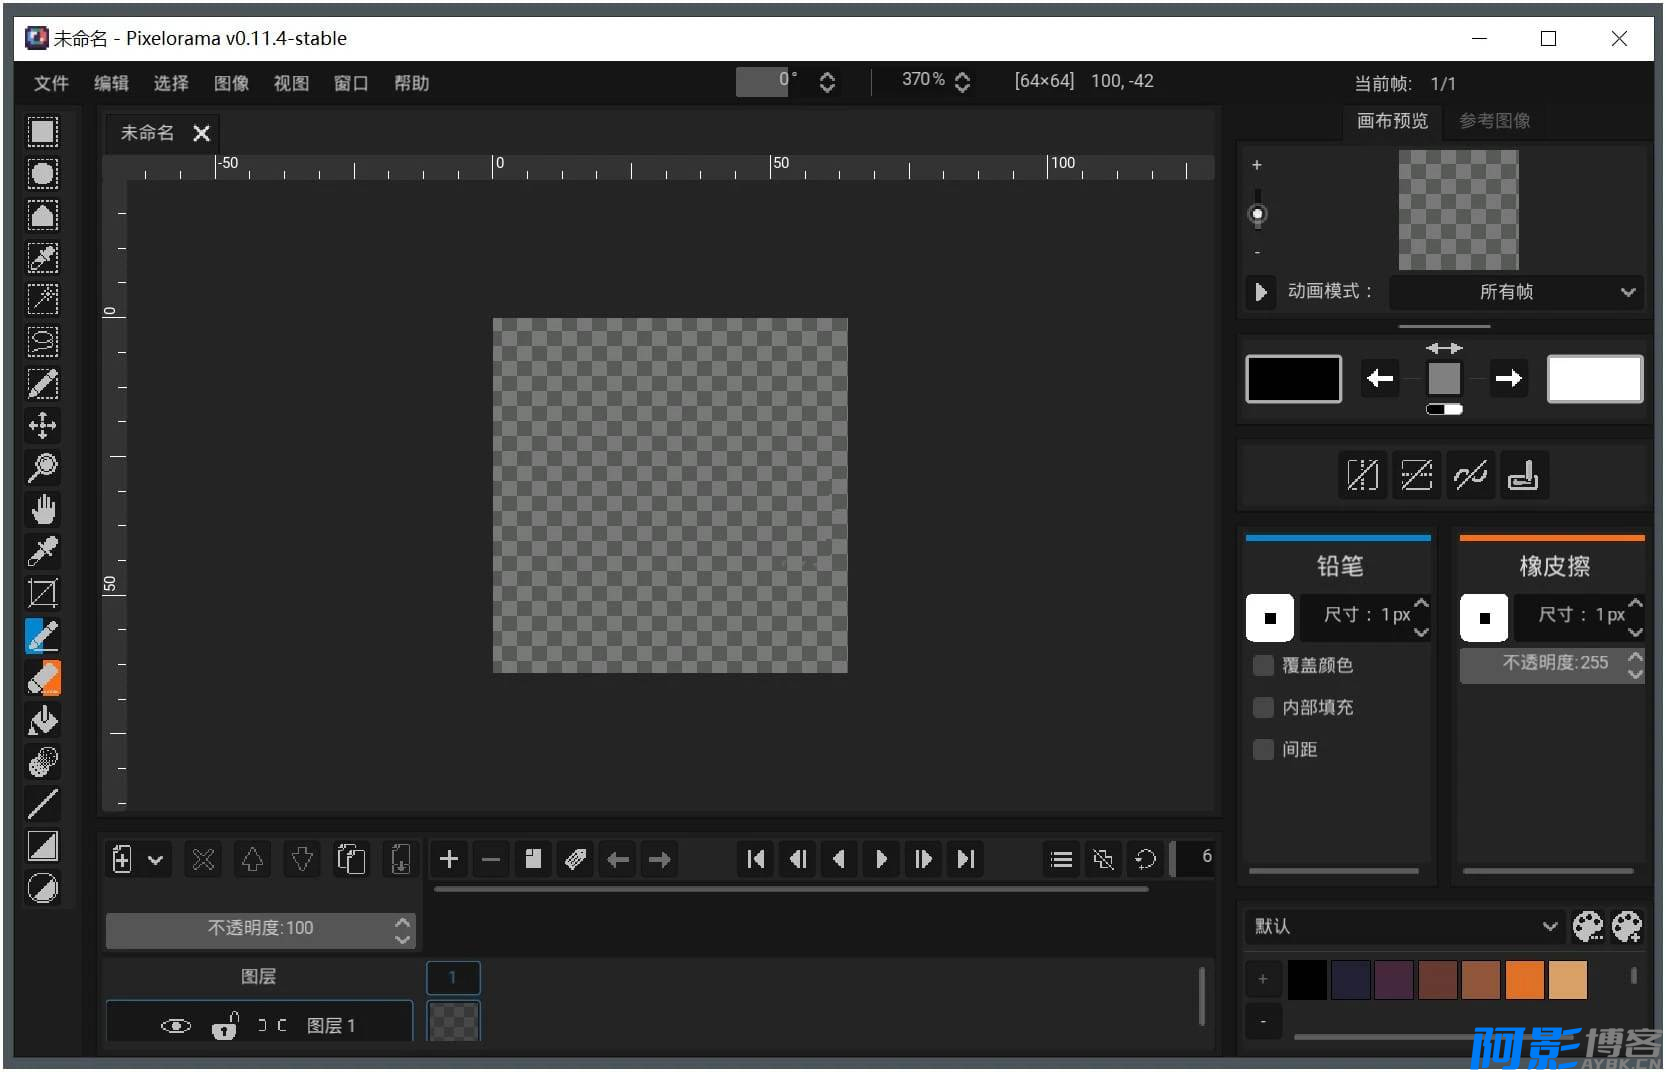Pick the orange palette color
This screenshot has width=1666, height=1072.
tap(1524, 980)
